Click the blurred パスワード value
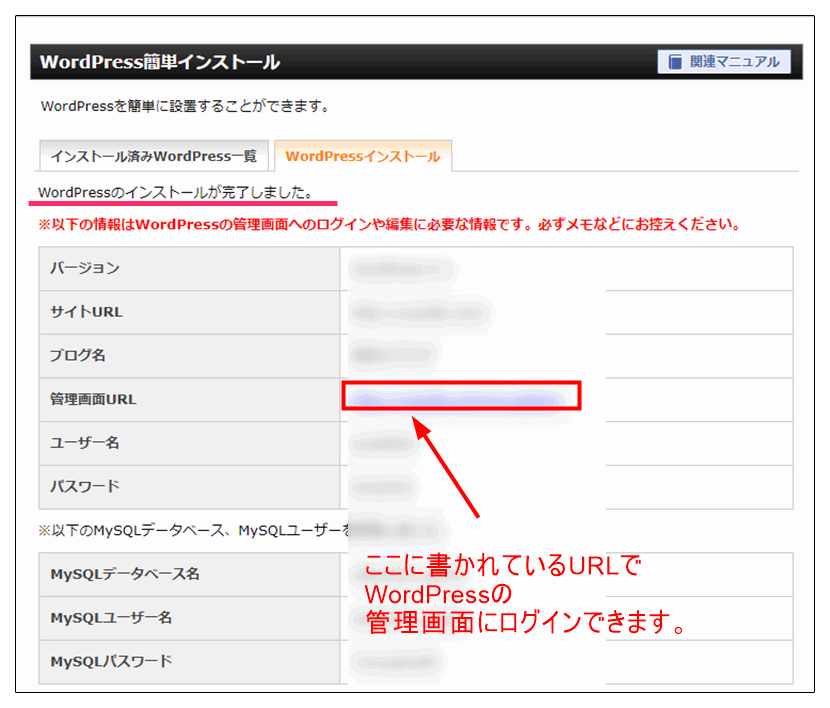The height and width of the screenshot is (708, 830). (383, 487)
